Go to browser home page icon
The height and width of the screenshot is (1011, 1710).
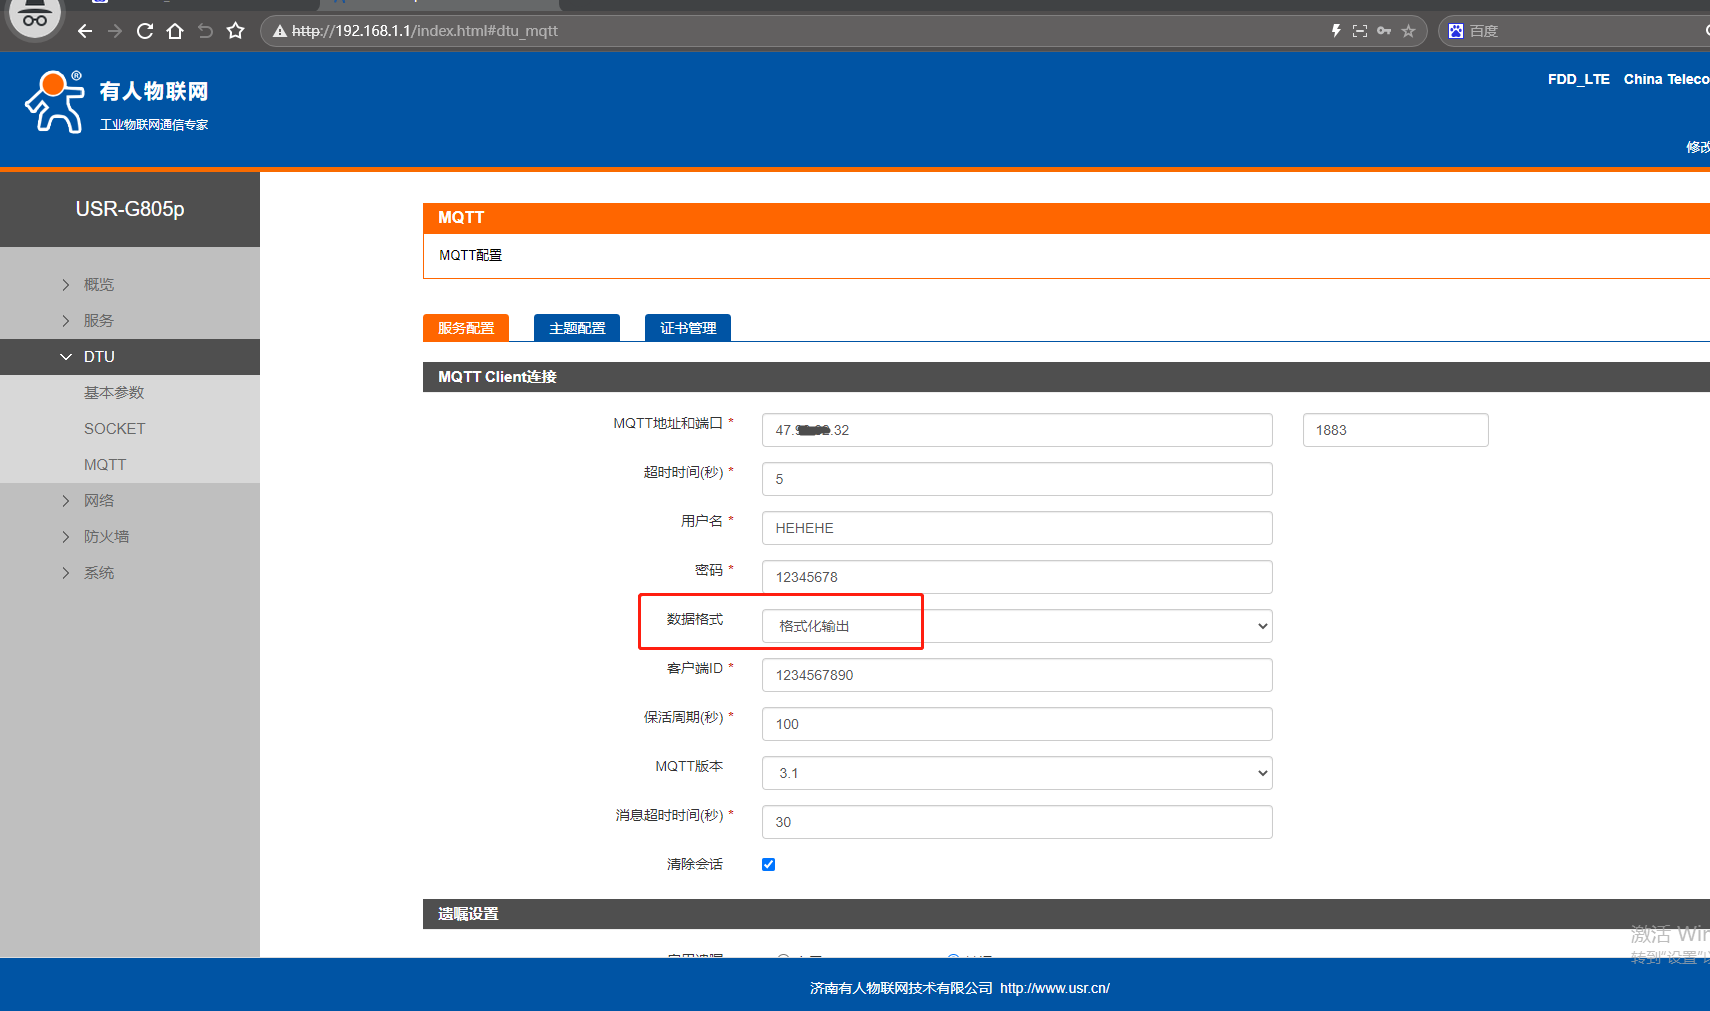(175, 31)
